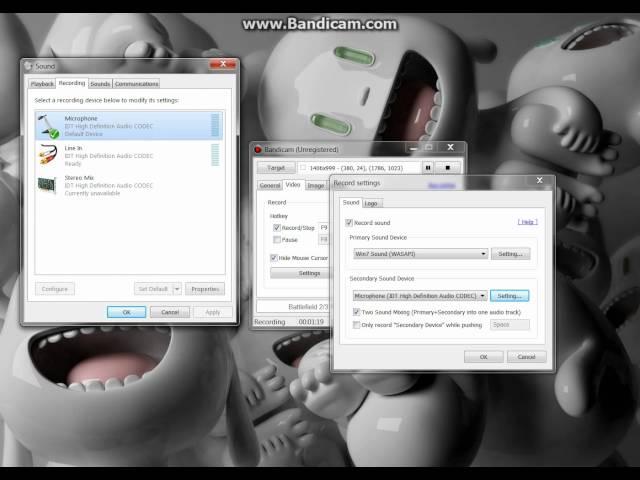The width and height of the screenshot is (640, 480).
Task: Click OK in the Sound window
Action: 127,312
